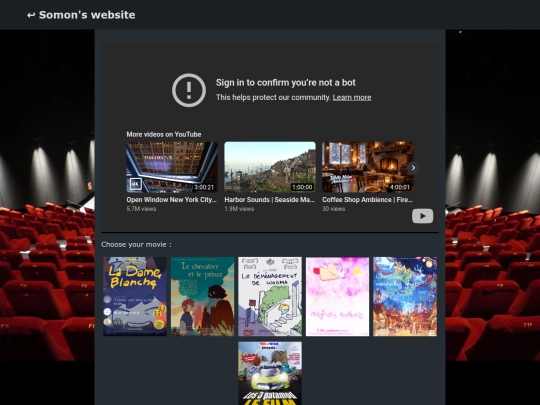Click title 'Open Window New York City...'
The image size is (540, 405).
coord(172,200)
